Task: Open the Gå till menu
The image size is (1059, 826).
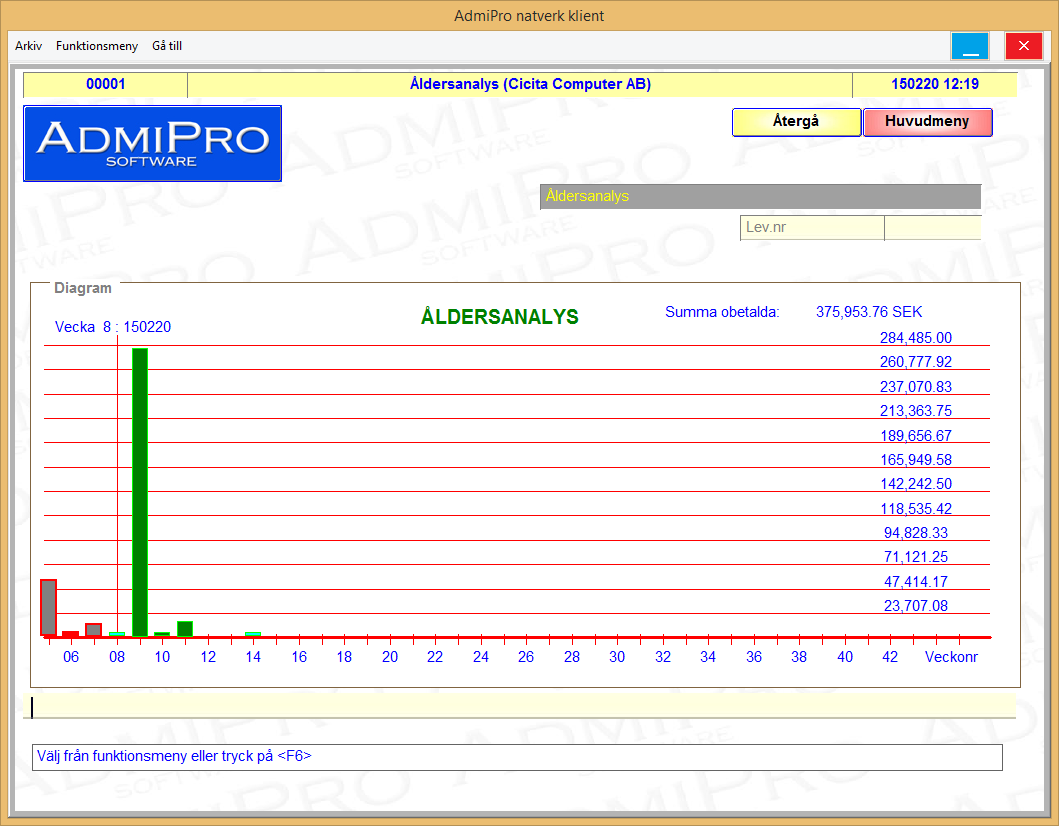Action: coord(167,46)
